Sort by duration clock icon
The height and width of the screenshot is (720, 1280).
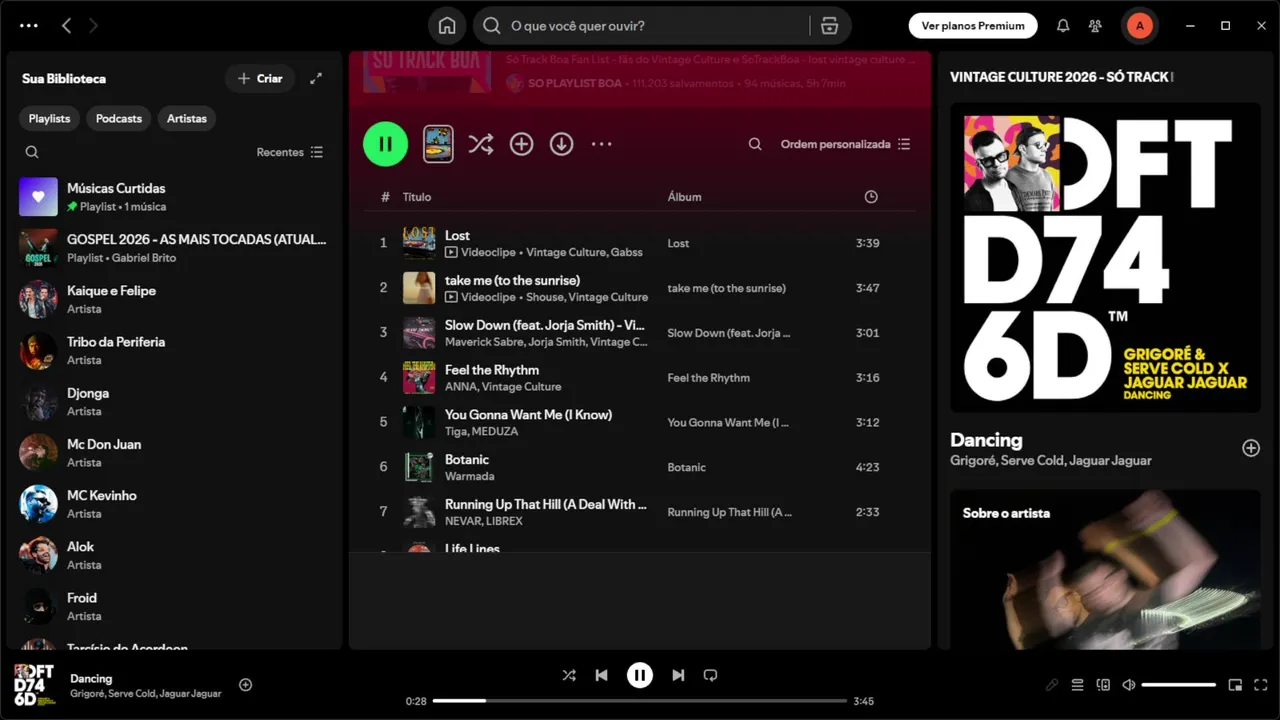(x=871, y=197)
